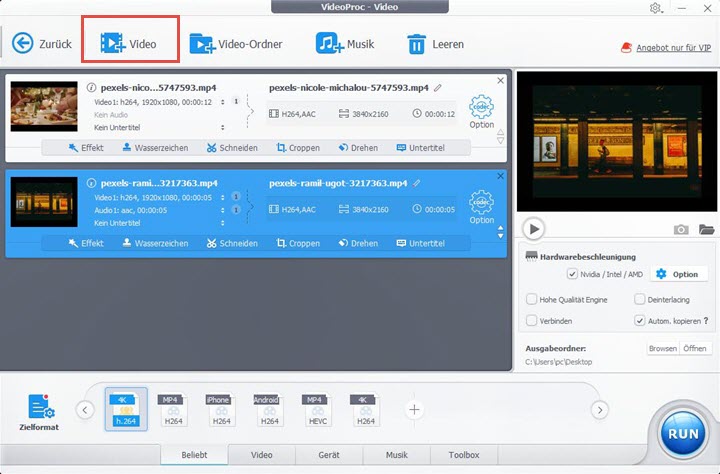The width and height of the screenshot is (720, 474).
Task: Add a new format with plus button
Action: click(x=414, y=410)
